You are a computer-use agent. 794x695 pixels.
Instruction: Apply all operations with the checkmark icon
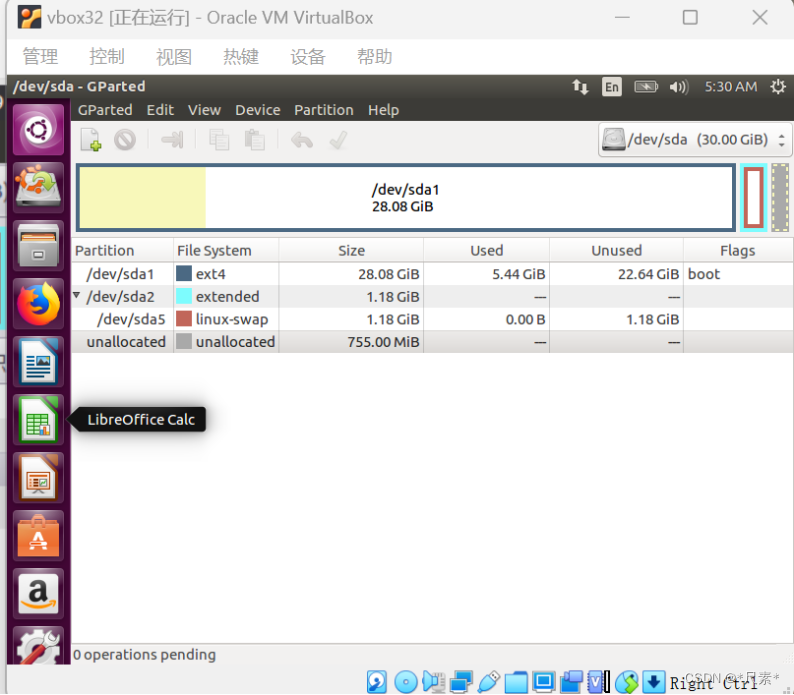(338, 140)
